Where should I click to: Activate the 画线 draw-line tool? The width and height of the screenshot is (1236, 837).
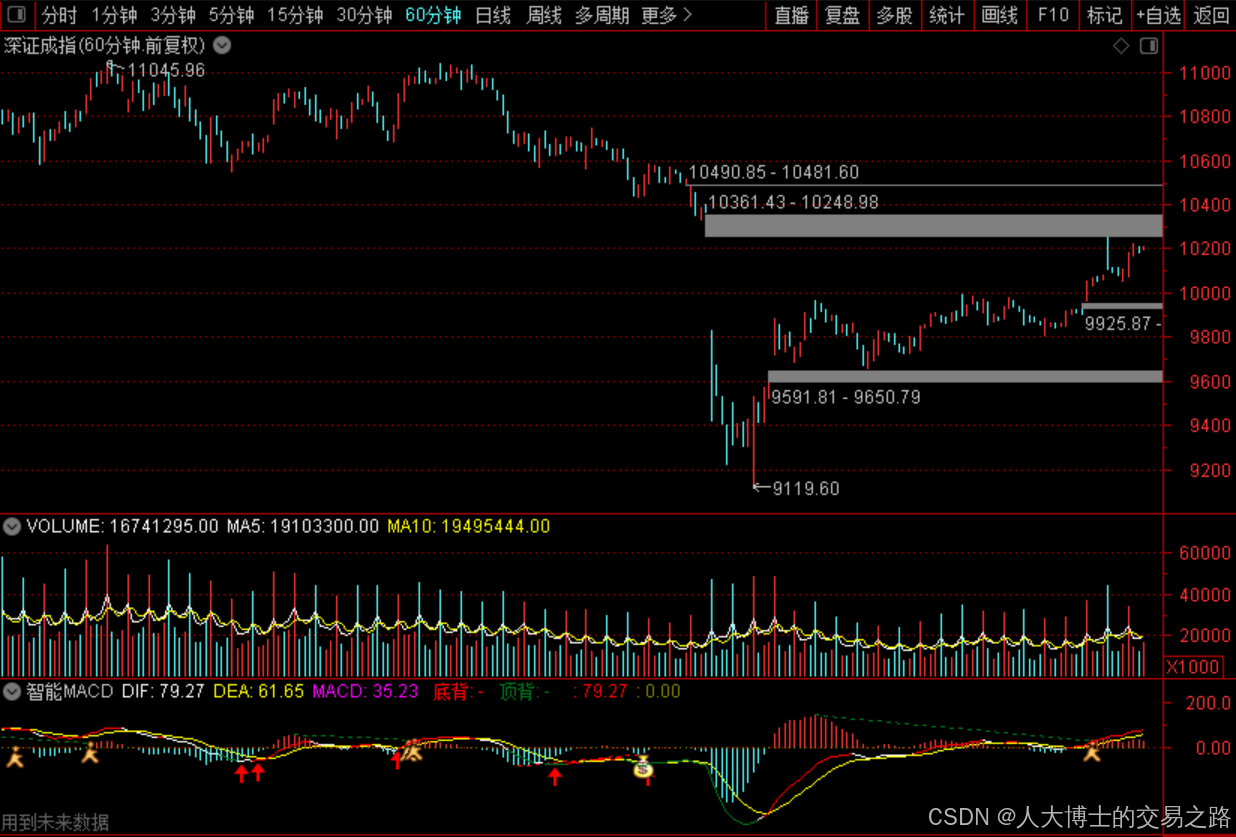999,15
